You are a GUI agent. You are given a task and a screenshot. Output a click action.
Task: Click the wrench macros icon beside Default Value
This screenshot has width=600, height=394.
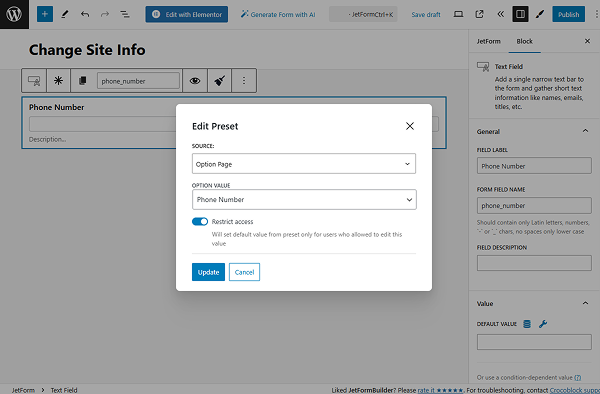click(x=543, y=324)
